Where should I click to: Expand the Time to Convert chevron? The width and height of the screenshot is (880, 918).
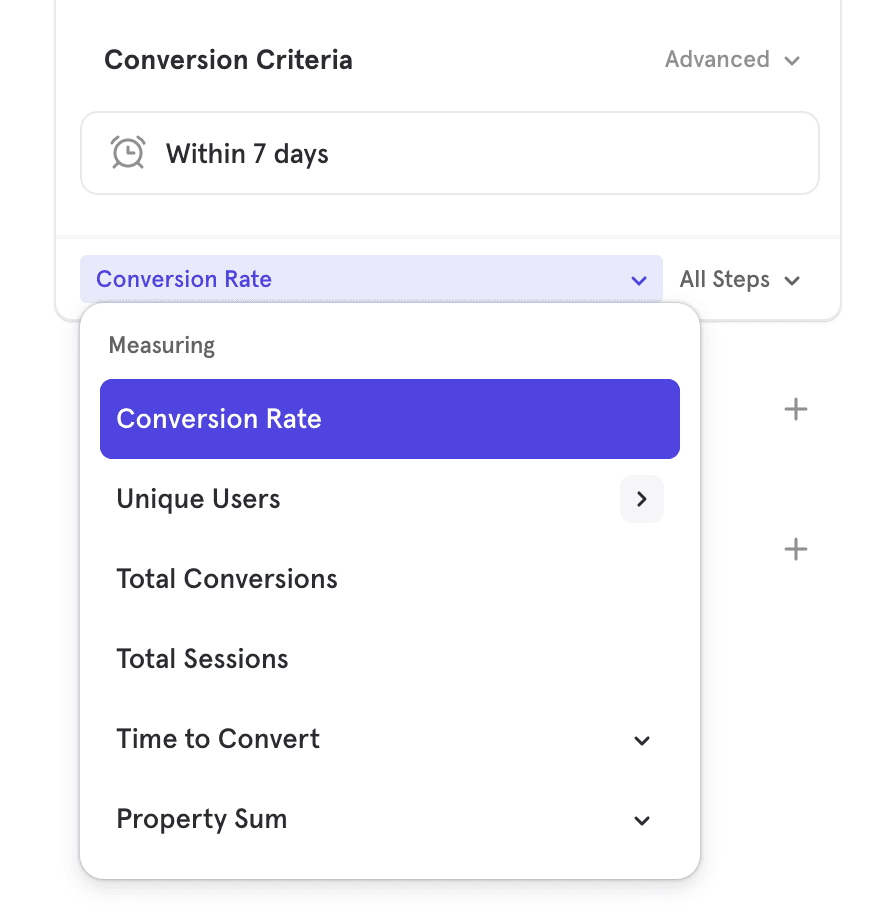point(642,740)
